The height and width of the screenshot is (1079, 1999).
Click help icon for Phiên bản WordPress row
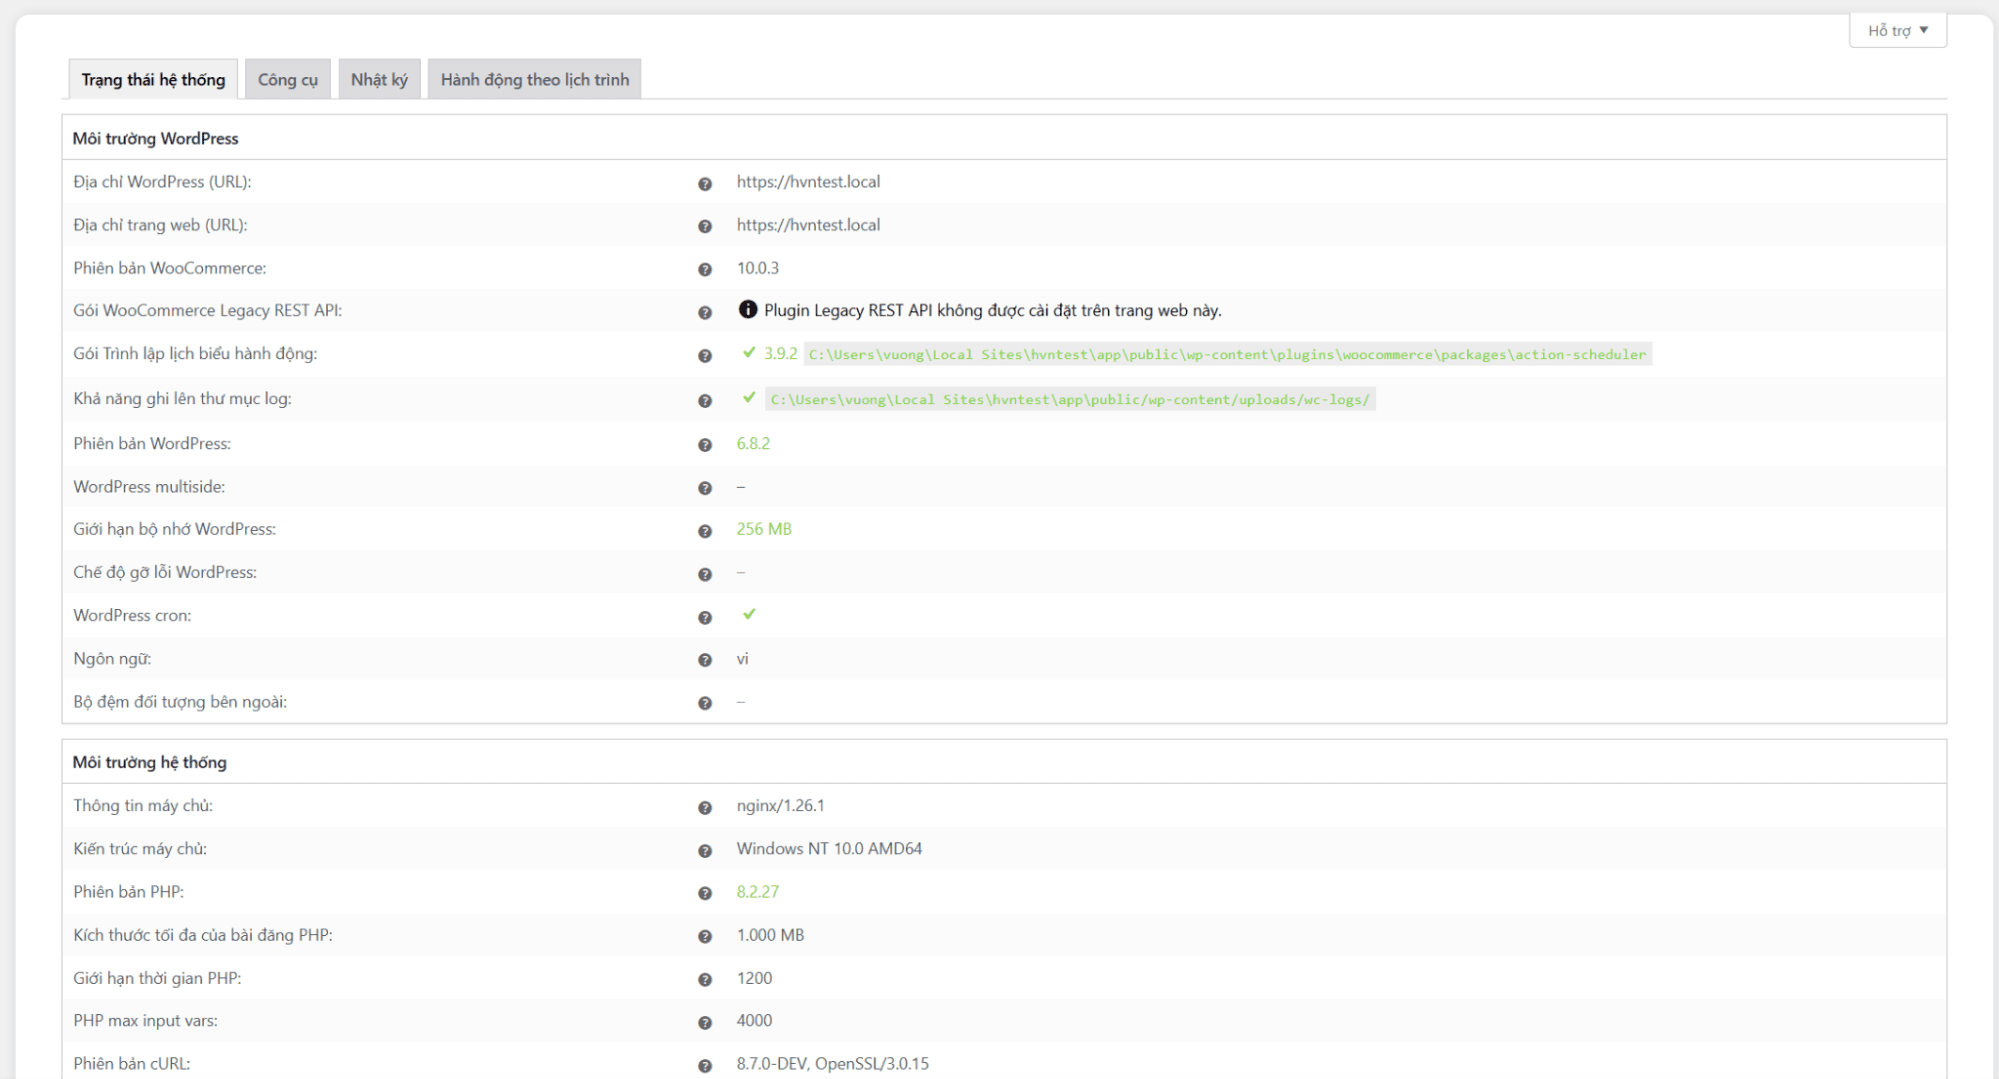[x=704, y=445]
